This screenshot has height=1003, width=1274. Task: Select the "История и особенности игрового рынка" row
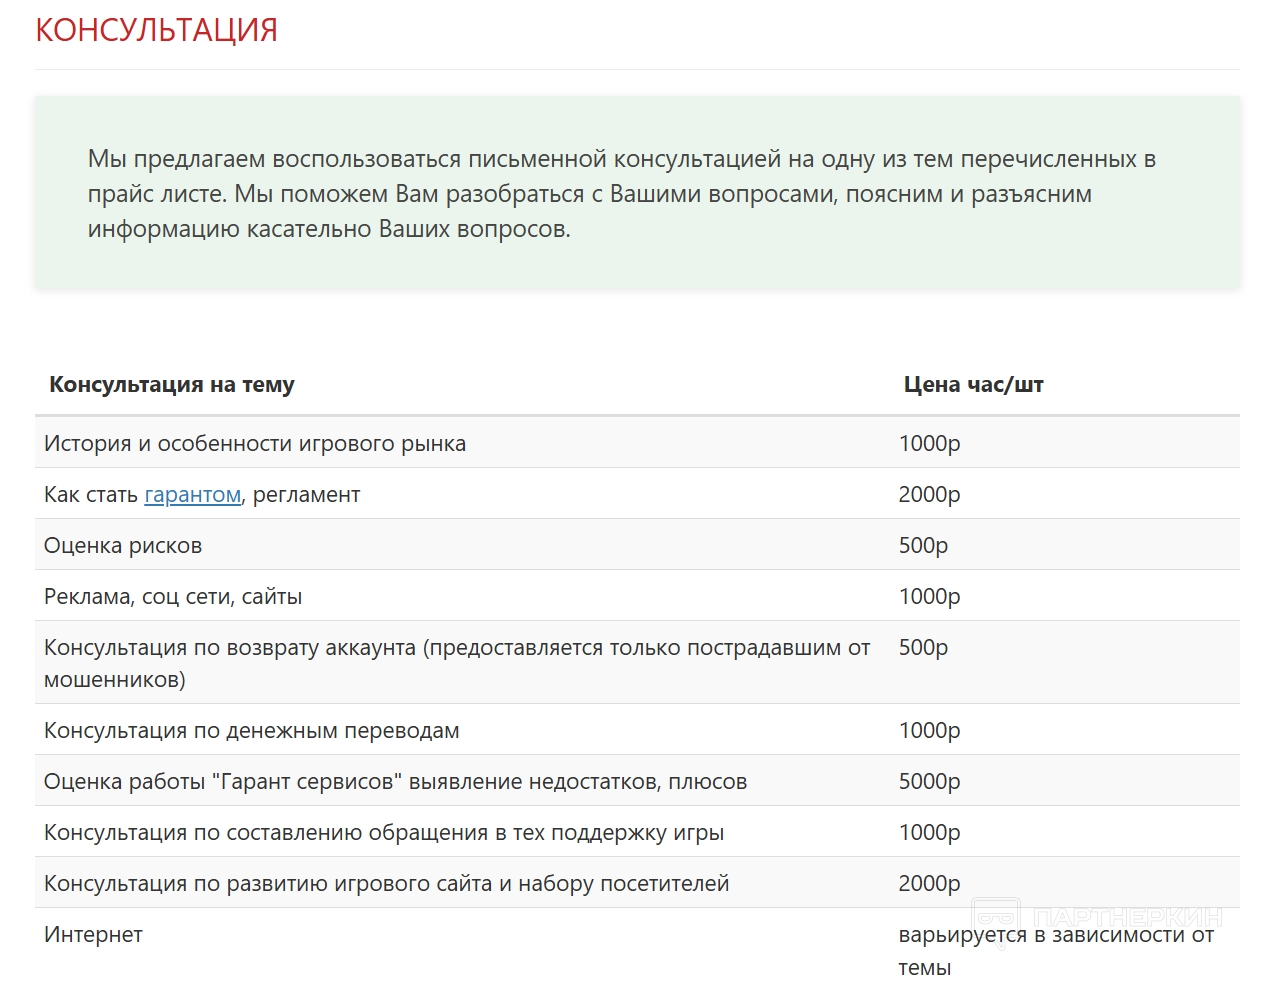(x=255, y=444)
